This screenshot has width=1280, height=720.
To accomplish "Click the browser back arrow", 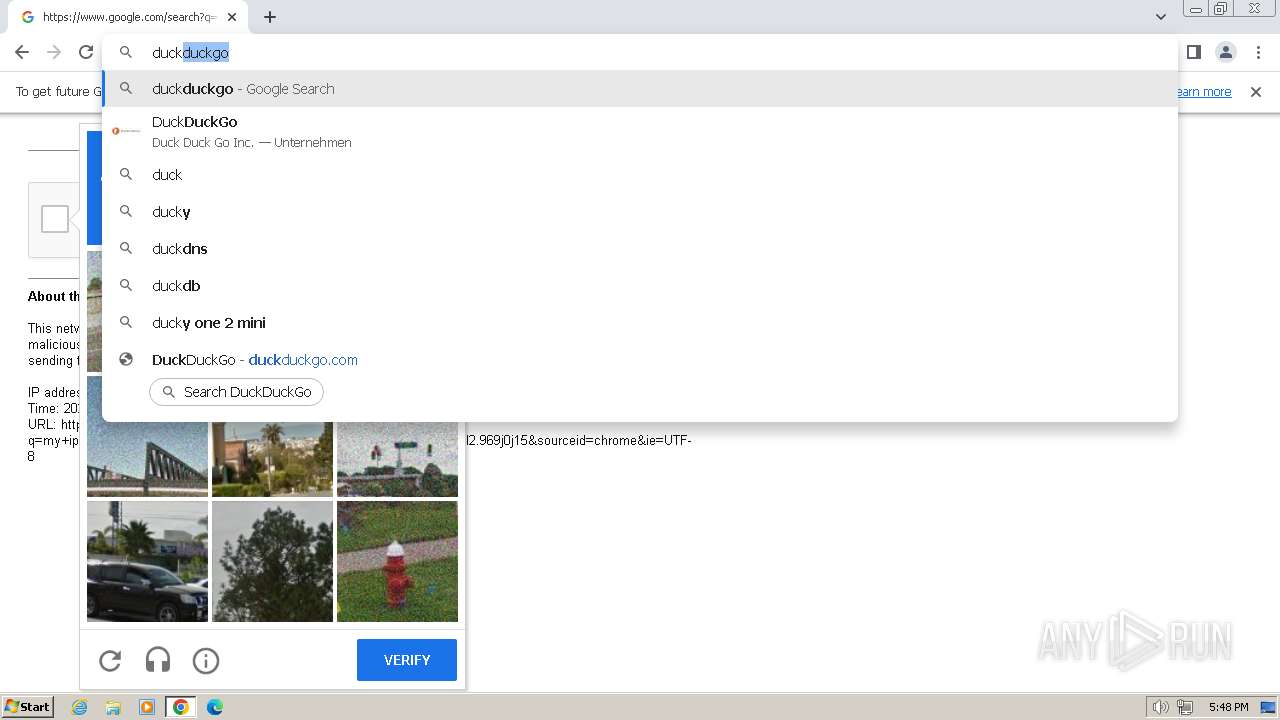I will point(22,52).
